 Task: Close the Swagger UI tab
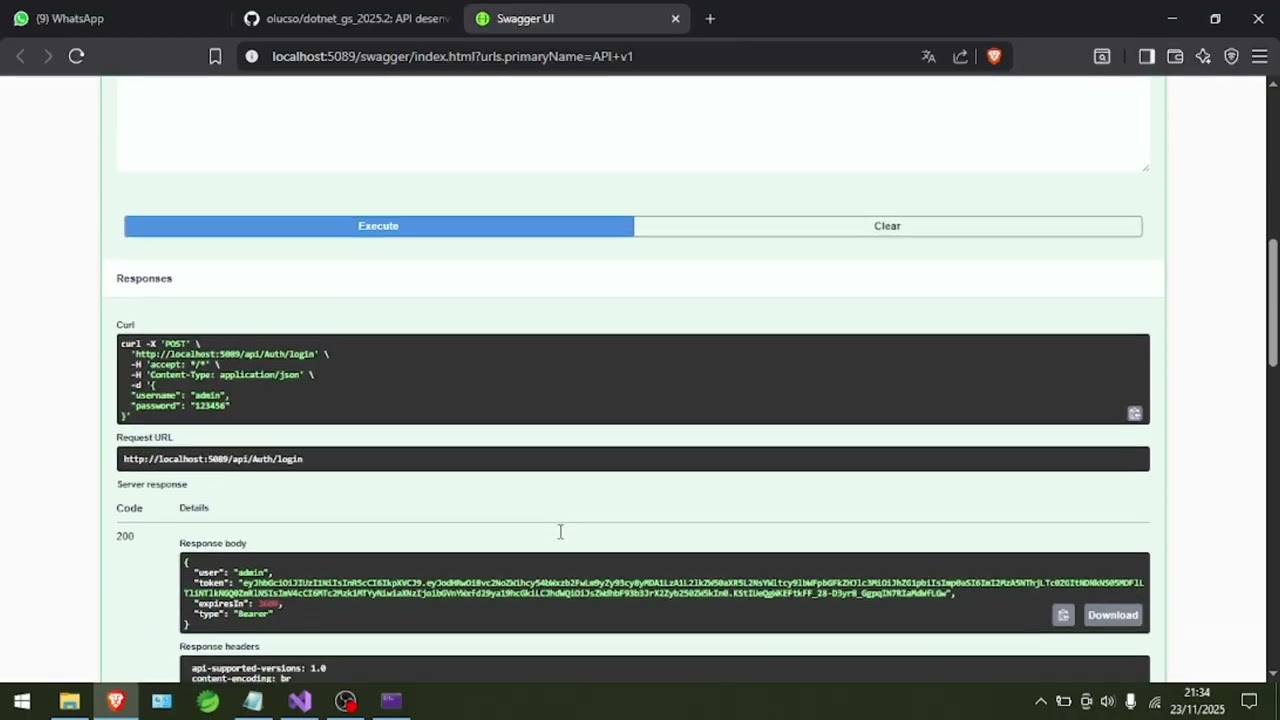[675, 19]
